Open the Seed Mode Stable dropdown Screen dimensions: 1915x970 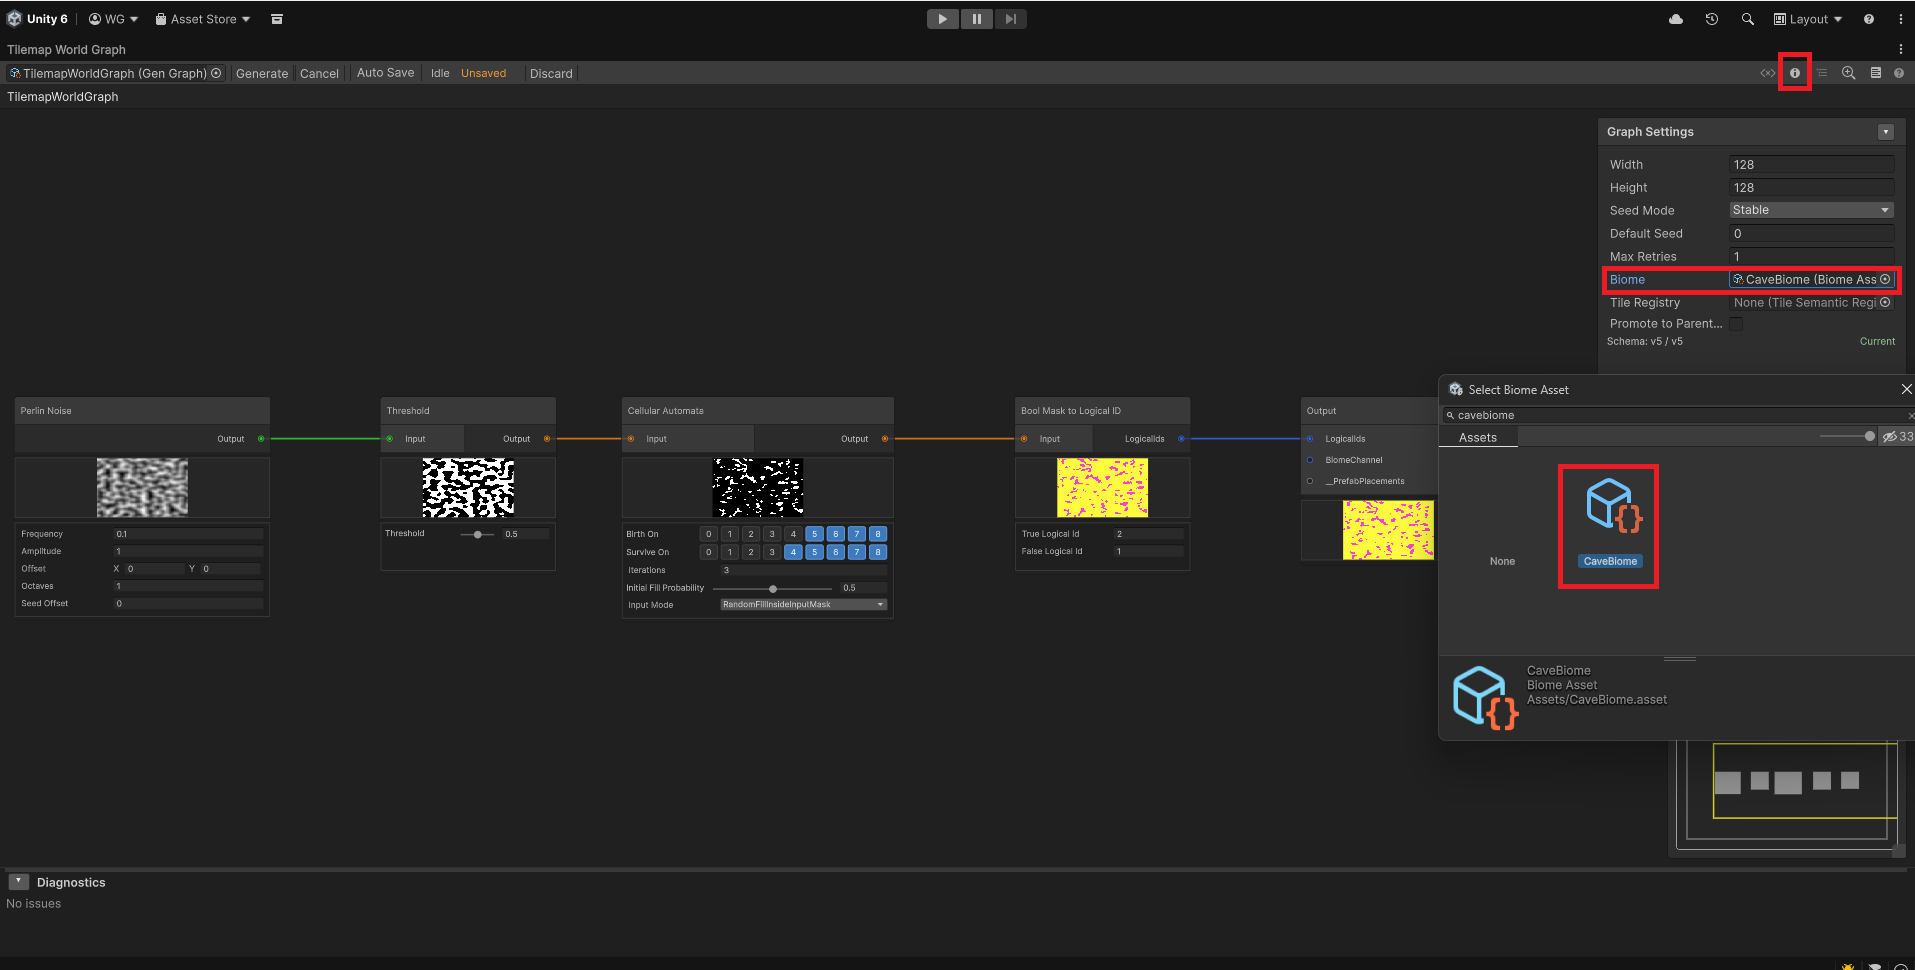point(1812,210)
